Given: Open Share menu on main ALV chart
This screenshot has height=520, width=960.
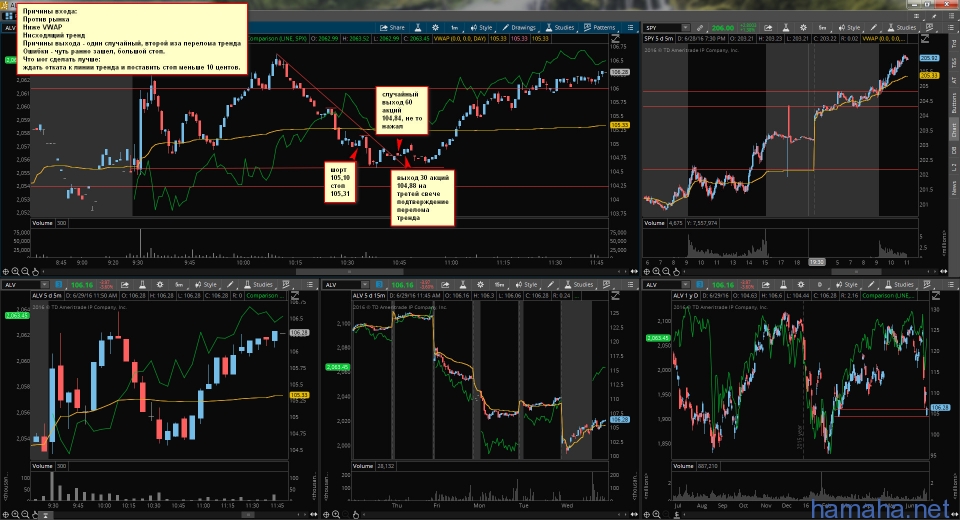Looking at the screenshot, I should [x=392, y=28].
